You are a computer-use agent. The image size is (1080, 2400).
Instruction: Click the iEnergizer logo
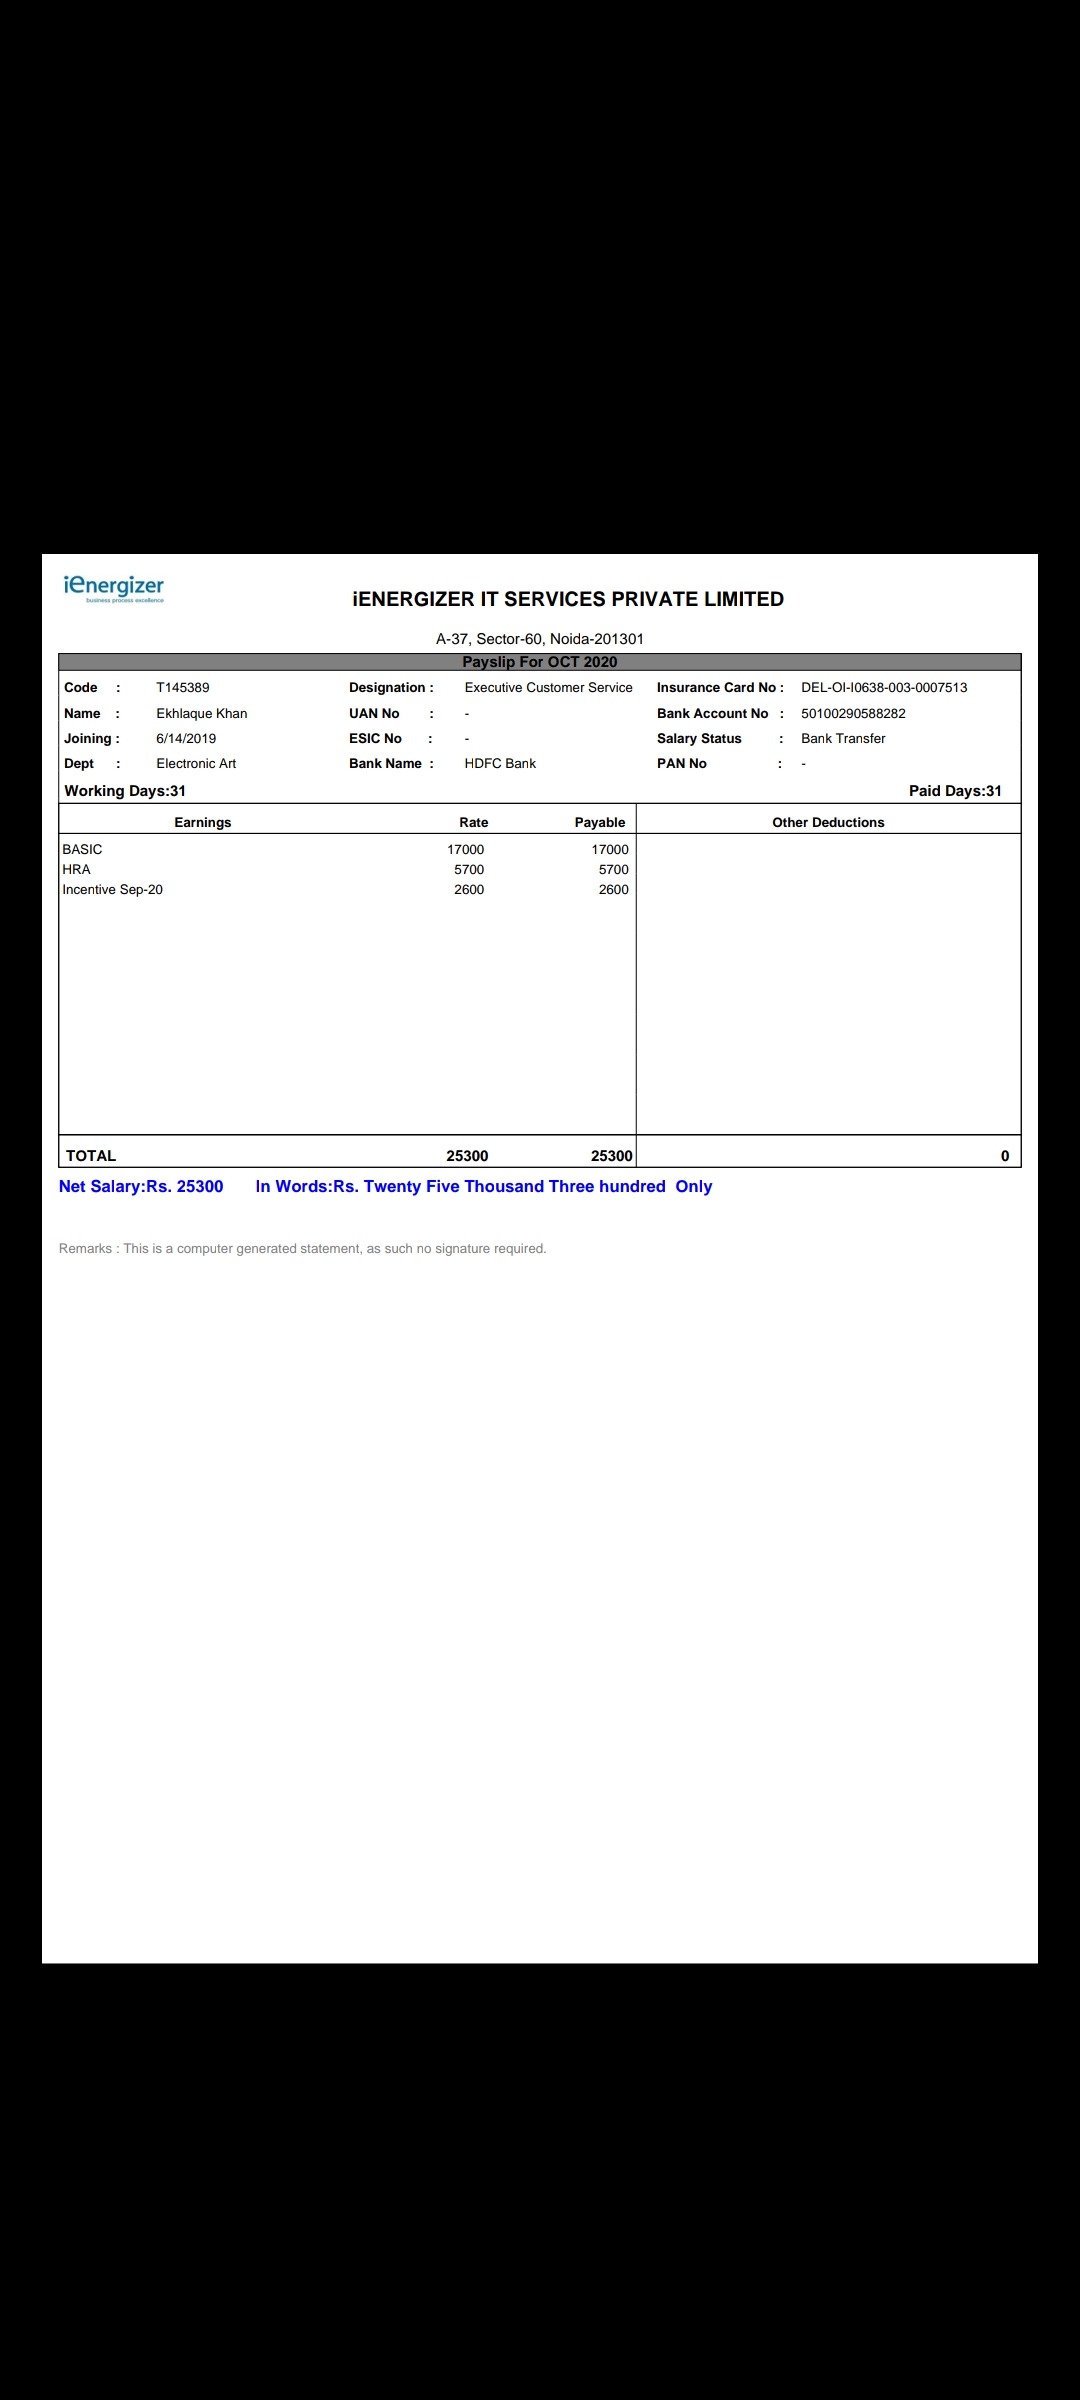pos(113,588)
